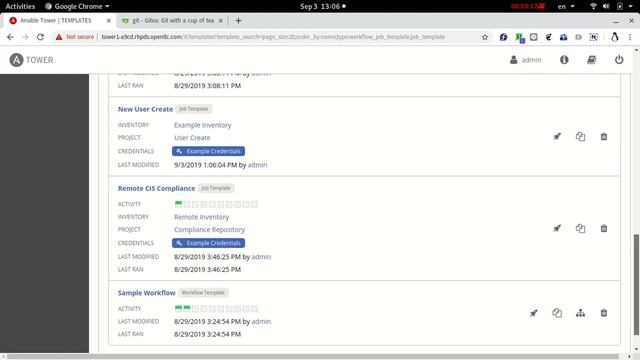The image size is (640, 360).
Task: Delete the Remote CIS Compliance template
Action: 604,228
